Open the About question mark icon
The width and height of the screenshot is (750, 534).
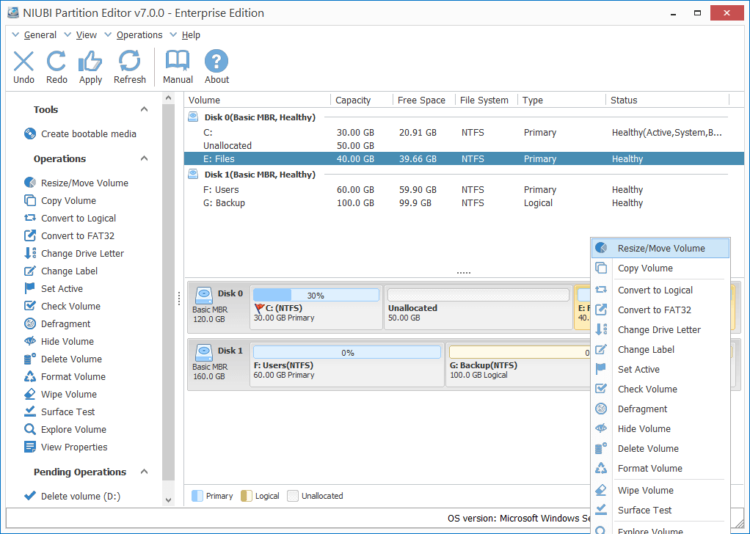[x=216, y=61]
